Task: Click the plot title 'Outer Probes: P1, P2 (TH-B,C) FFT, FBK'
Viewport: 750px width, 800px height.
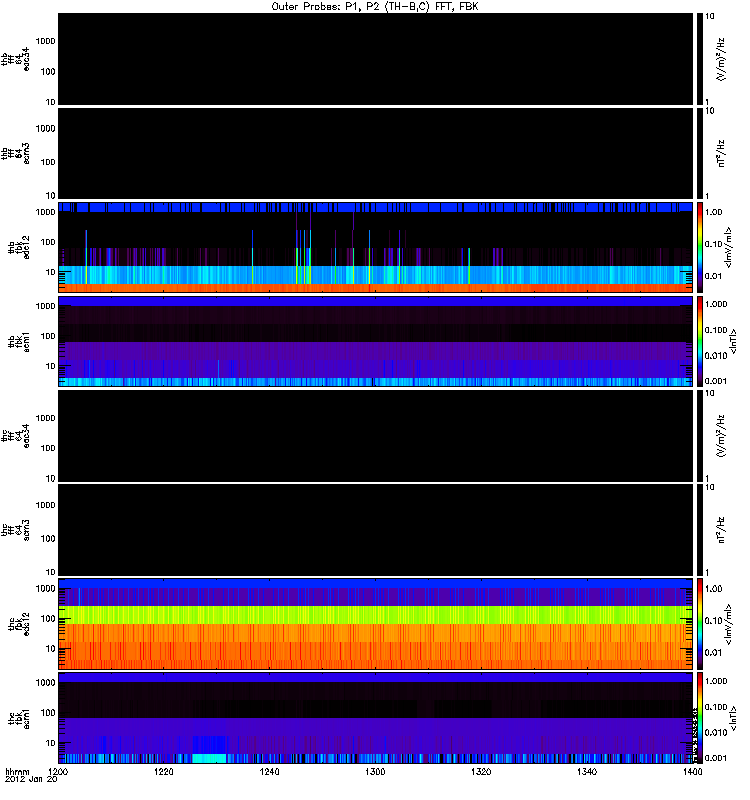Action: click(x=374, y=7)
